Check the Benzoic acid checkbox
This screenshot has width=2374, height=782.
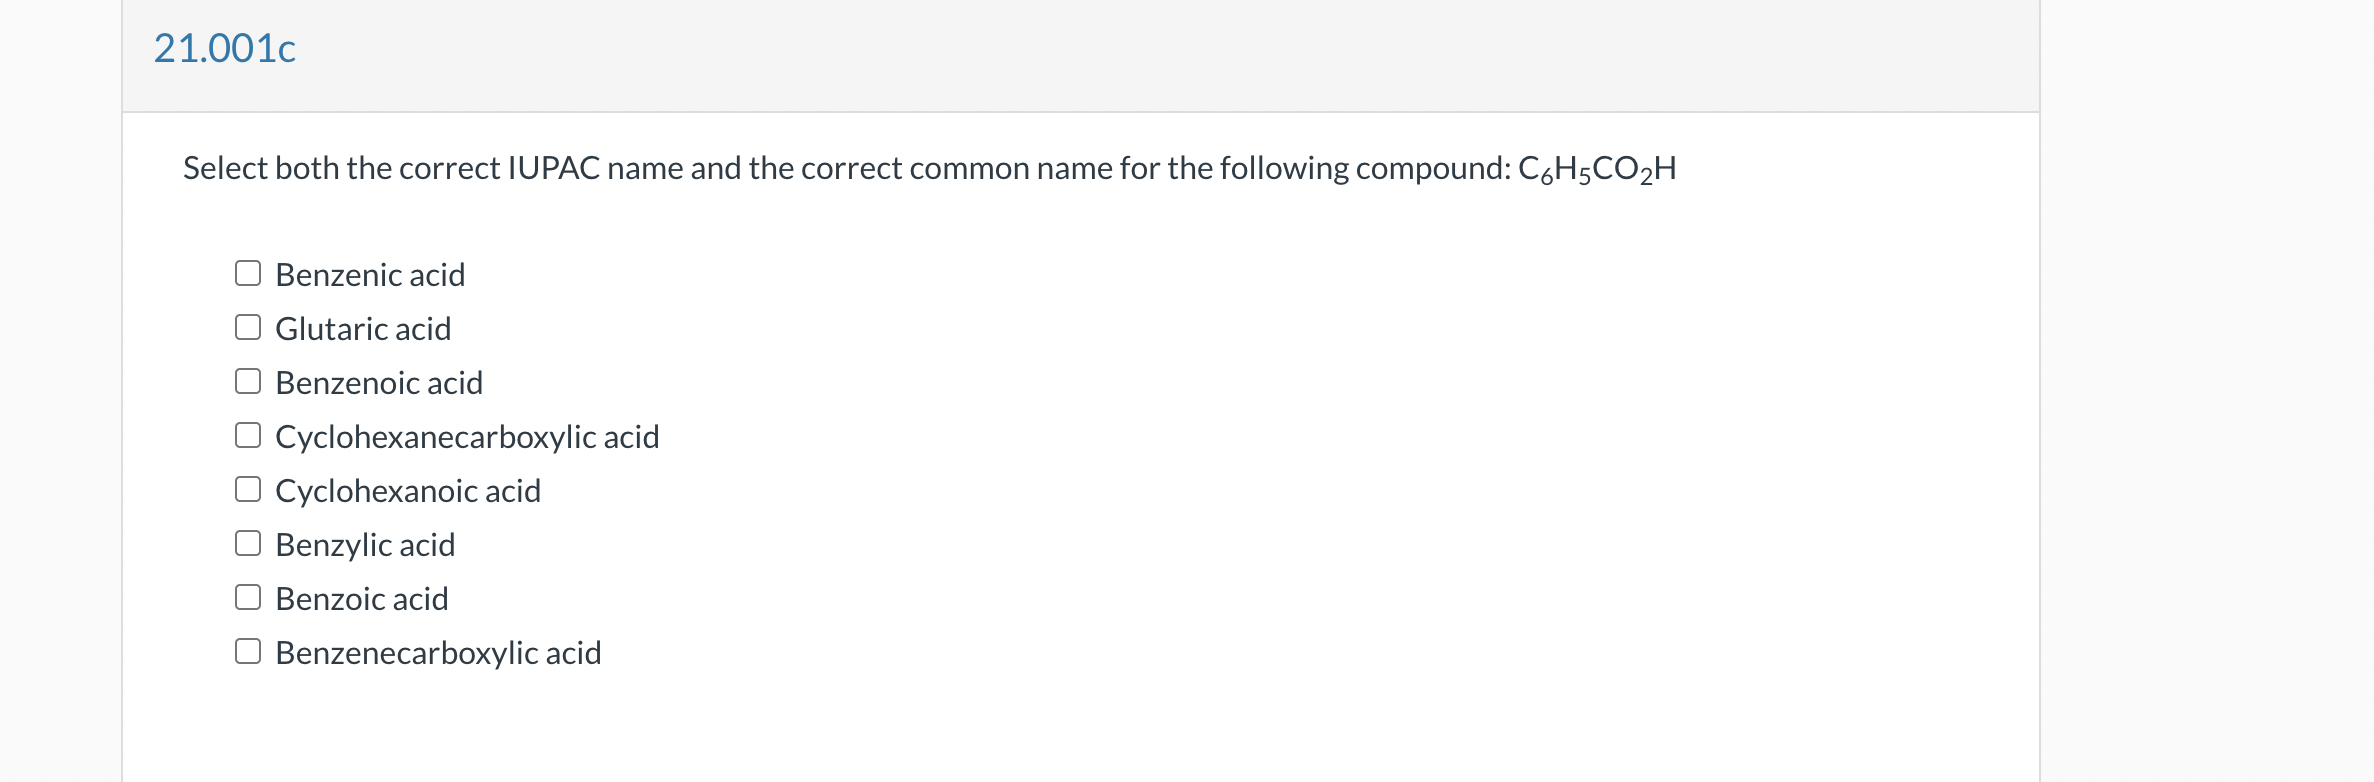click(x=248, y=595)
